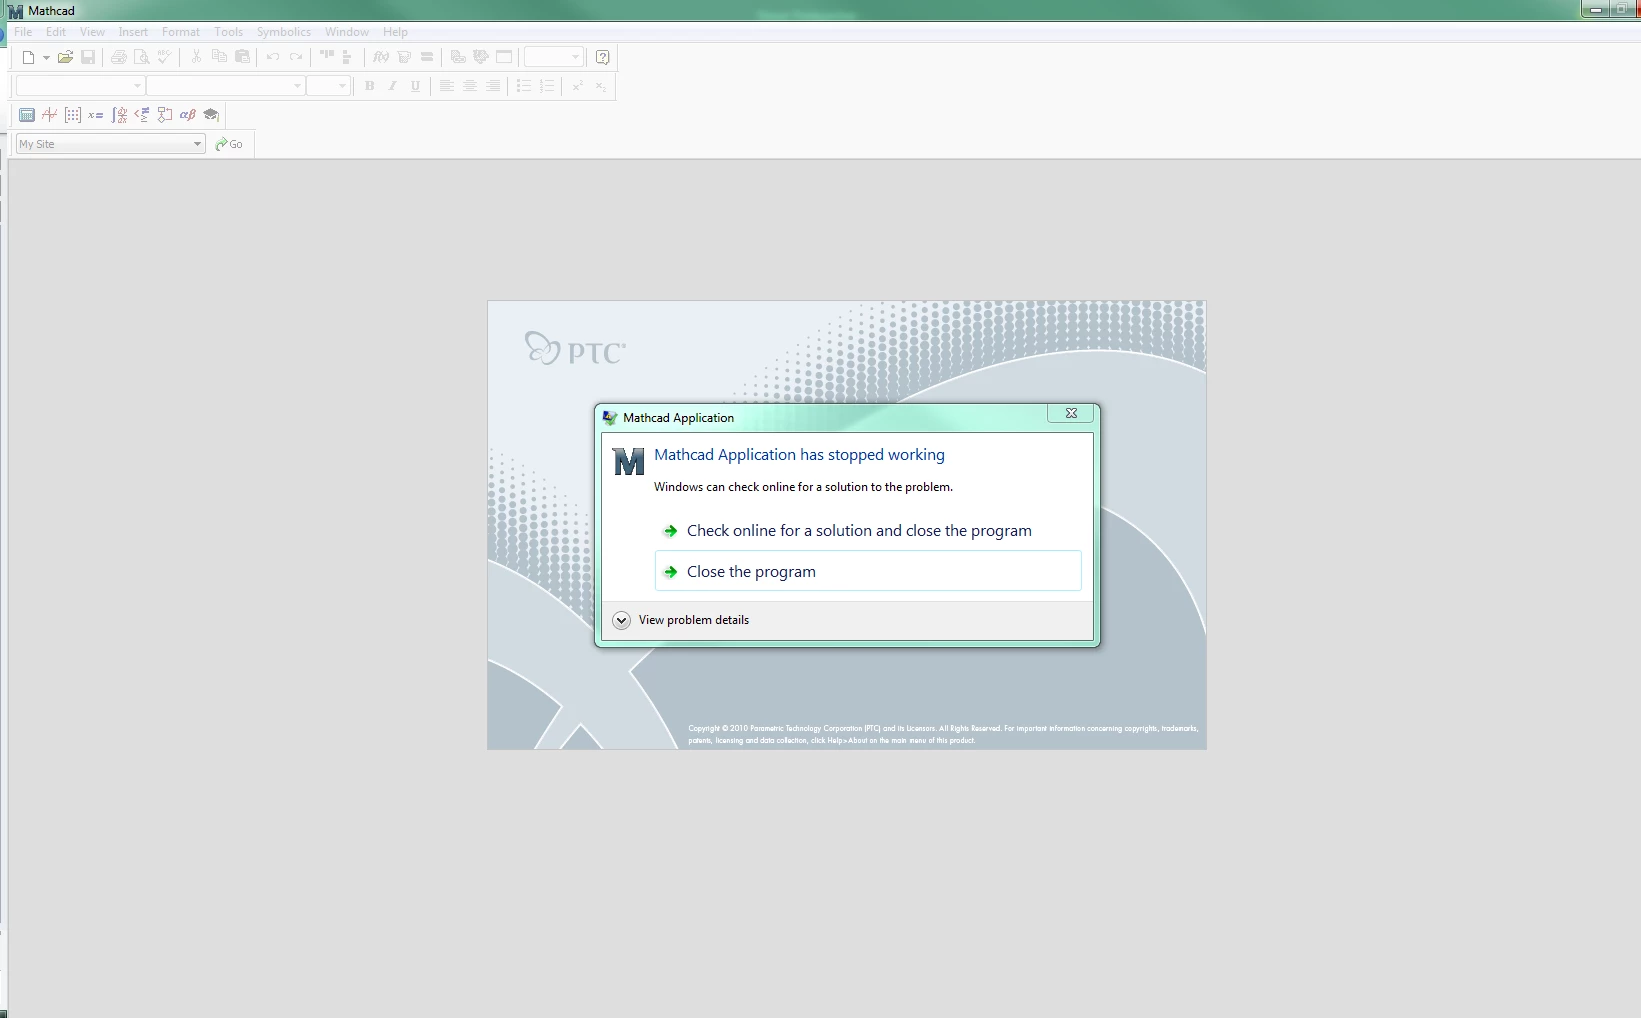The height and width of the screenshot is (1018, 1641).
Task: Toggle the numbered list
Action: 547,86
